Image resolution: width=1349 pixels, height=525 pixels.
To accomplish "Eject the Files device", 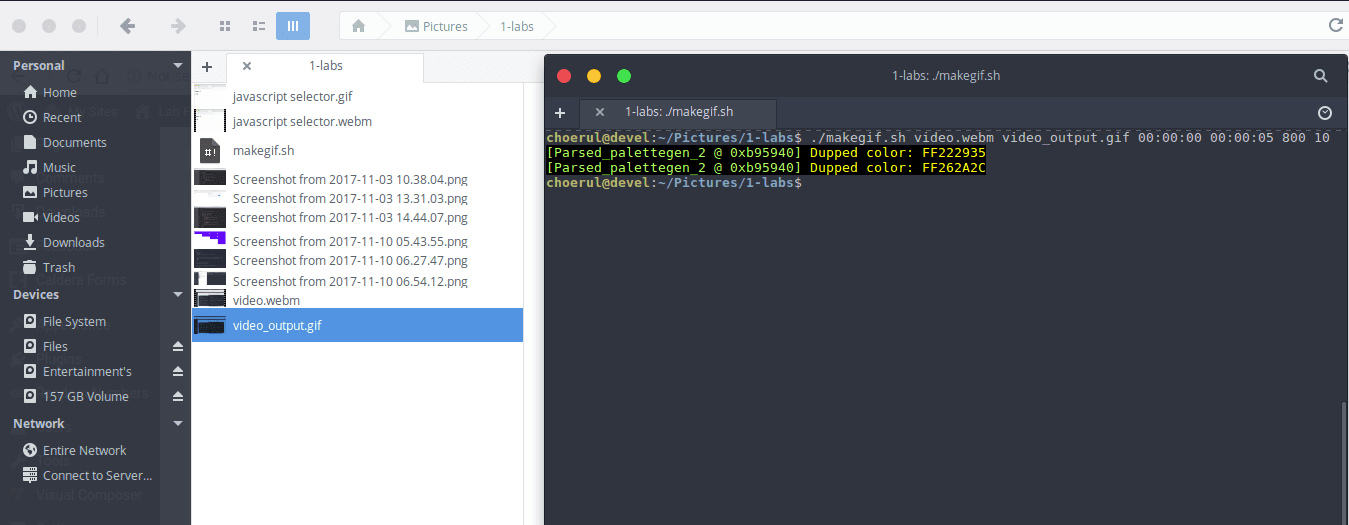I will click(178, 347).
